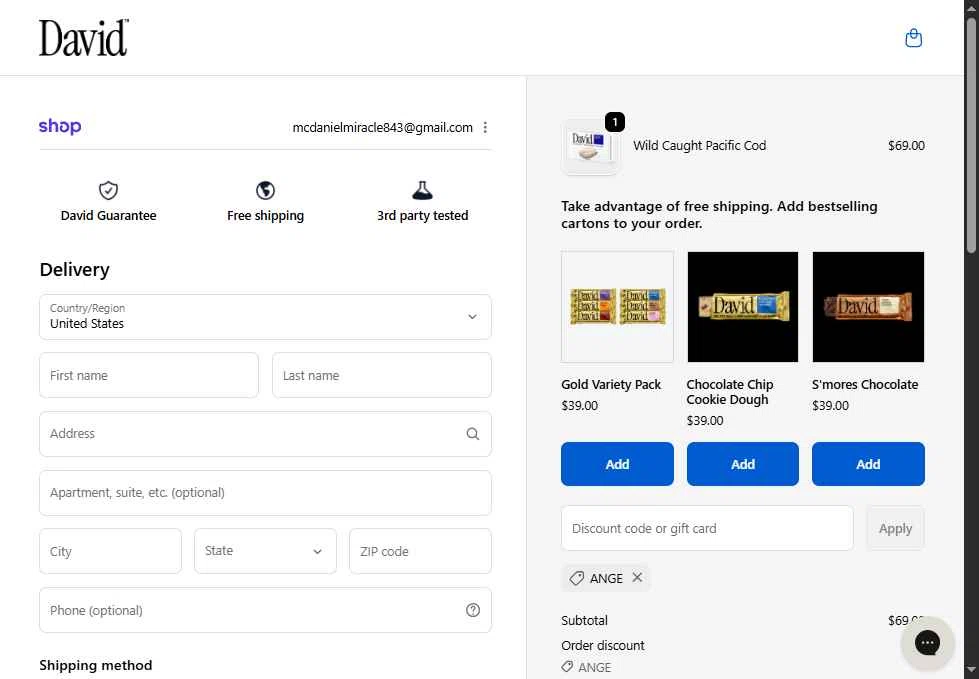Click the Wild Caught Pacific Cod title
The width and height of the screenshot is (979, 679).
pos(699,145)
